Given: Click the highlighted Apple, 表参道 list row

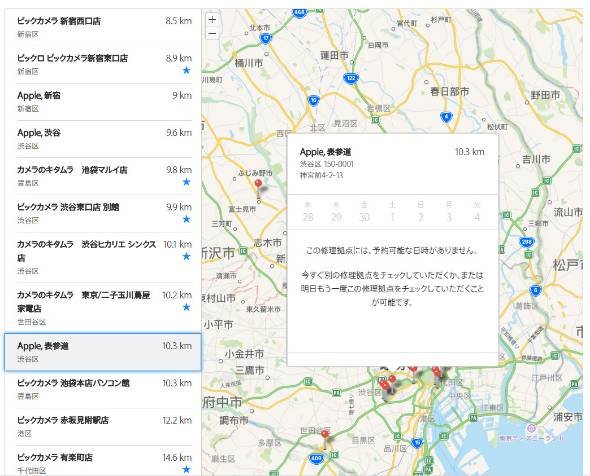Looking at the screenshot, I should pos(103,352).
